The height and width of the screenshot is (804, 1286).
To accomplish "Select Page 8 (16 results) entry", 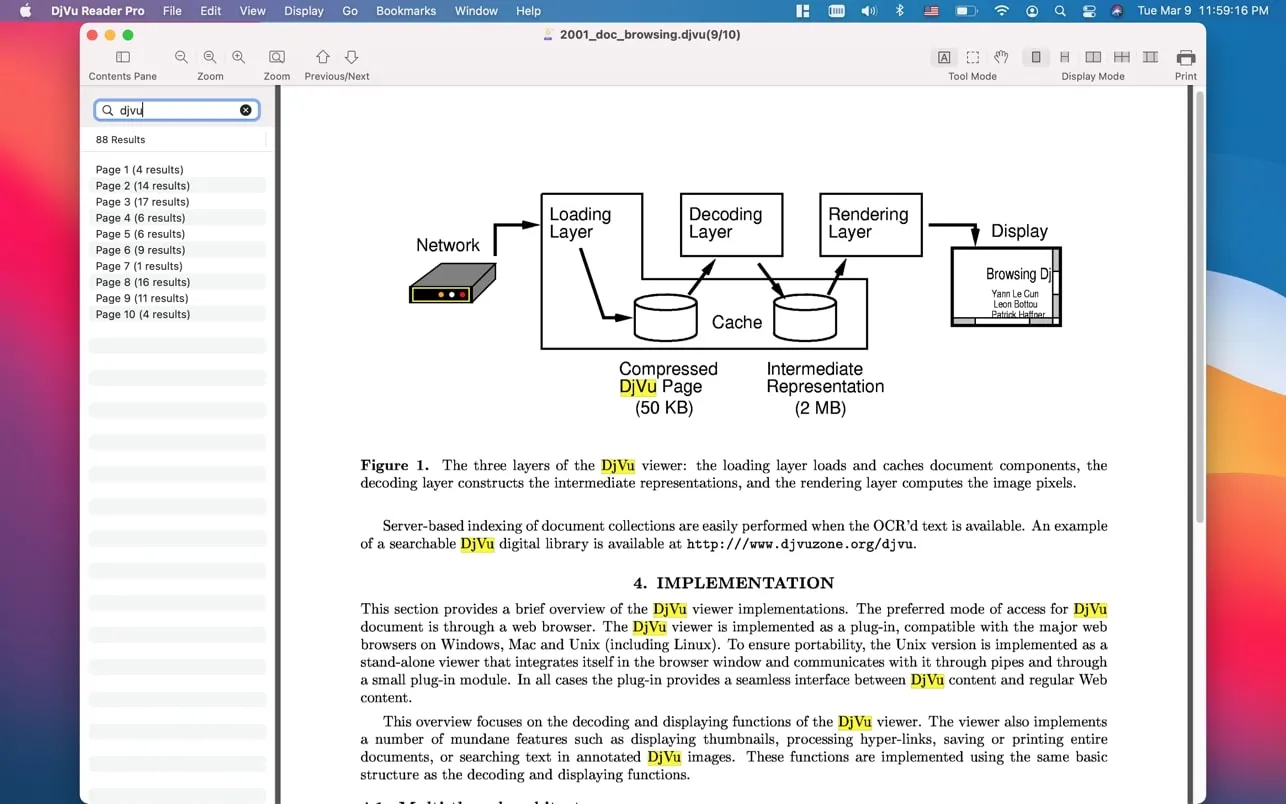I will pos(142,282).
